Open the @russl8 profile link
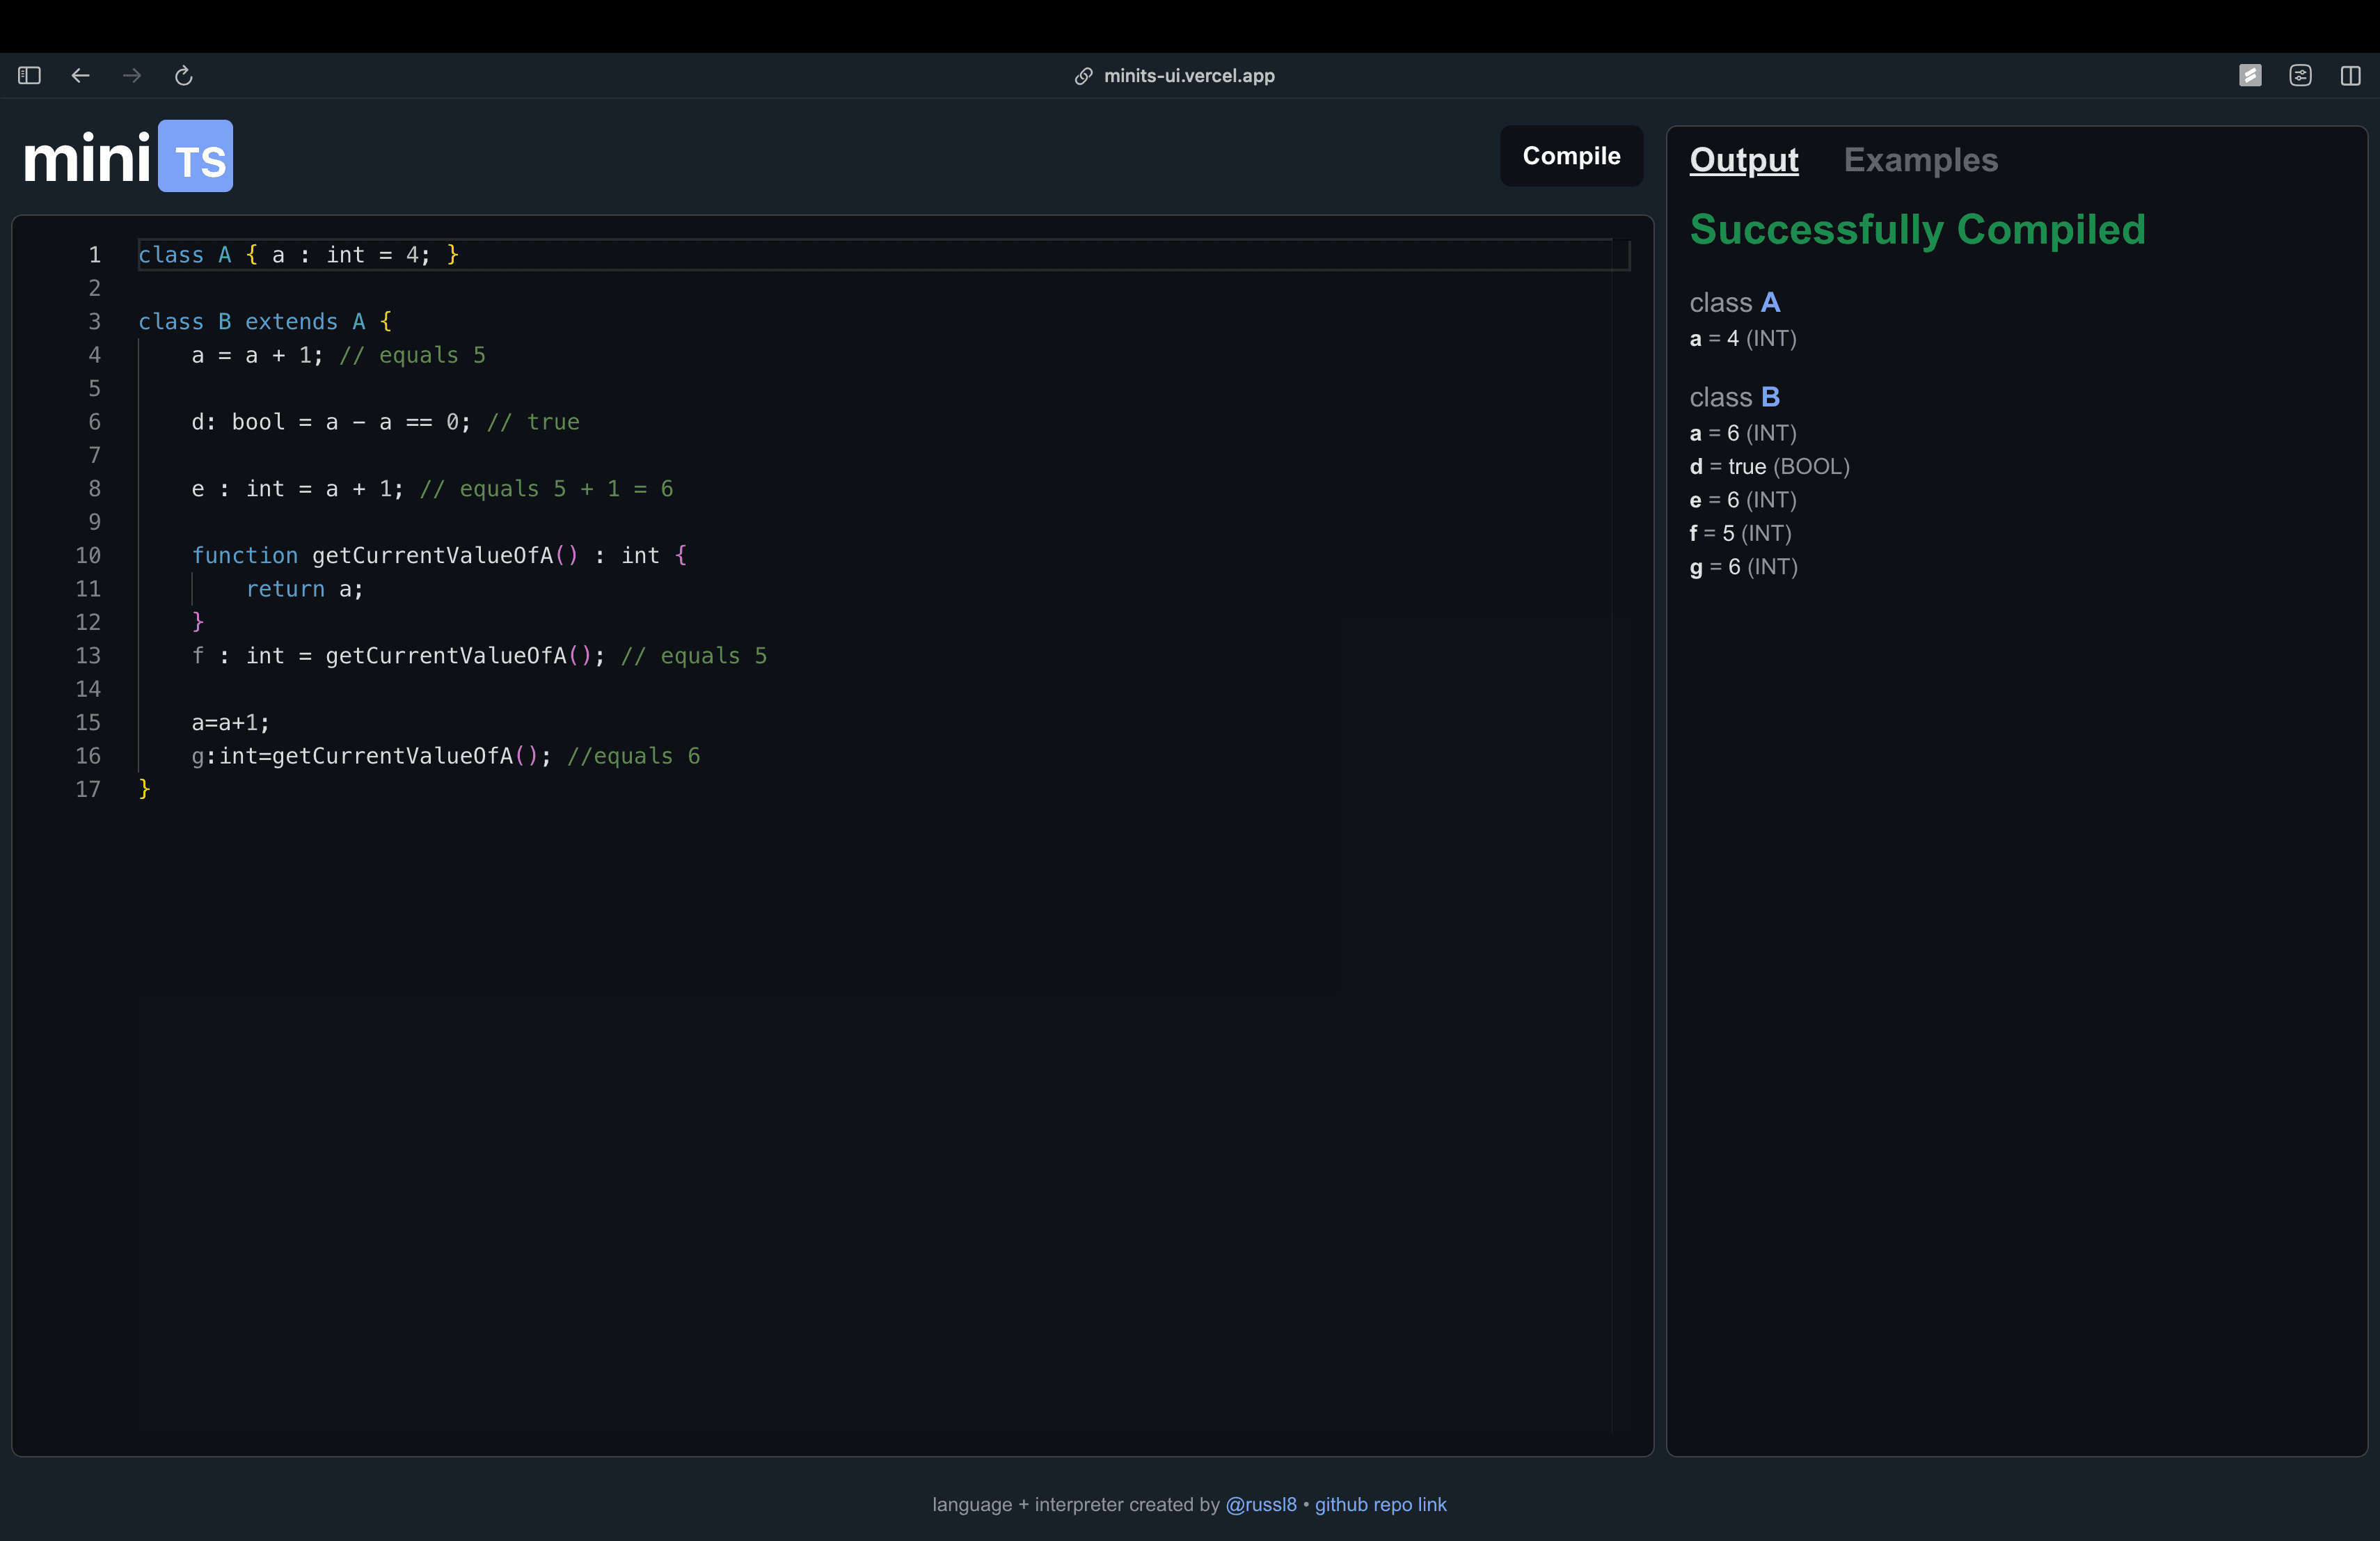The width and height of the screenshot is (2380, 1541). 1261,1504
